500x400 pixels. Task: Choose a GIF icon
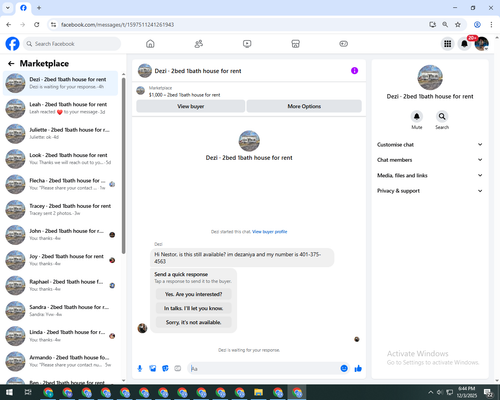coord(178,368)
